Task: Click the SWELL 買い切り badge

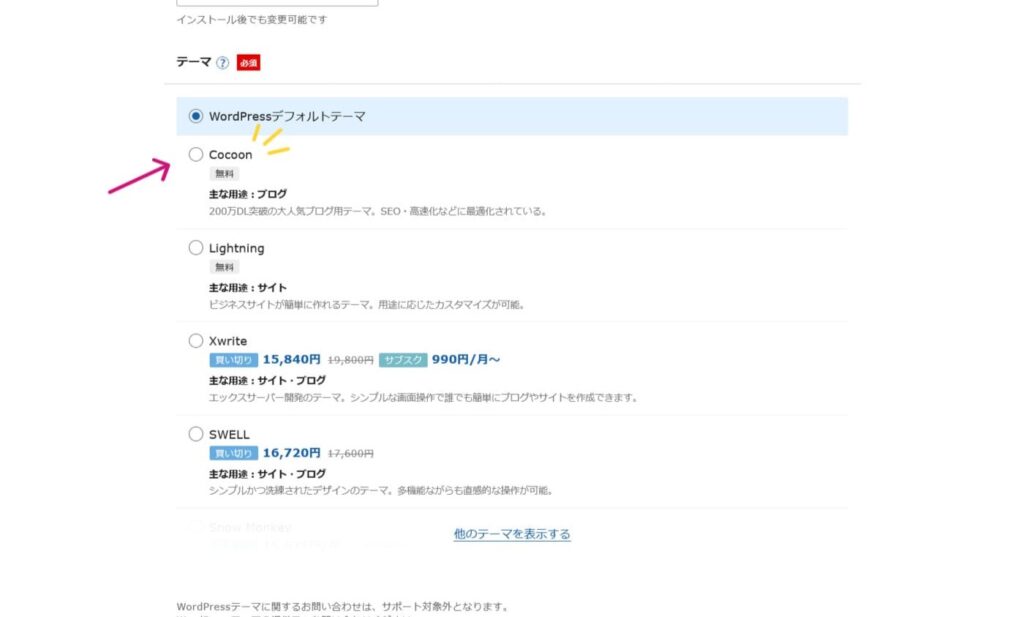Action: click(x=233, y=453)
